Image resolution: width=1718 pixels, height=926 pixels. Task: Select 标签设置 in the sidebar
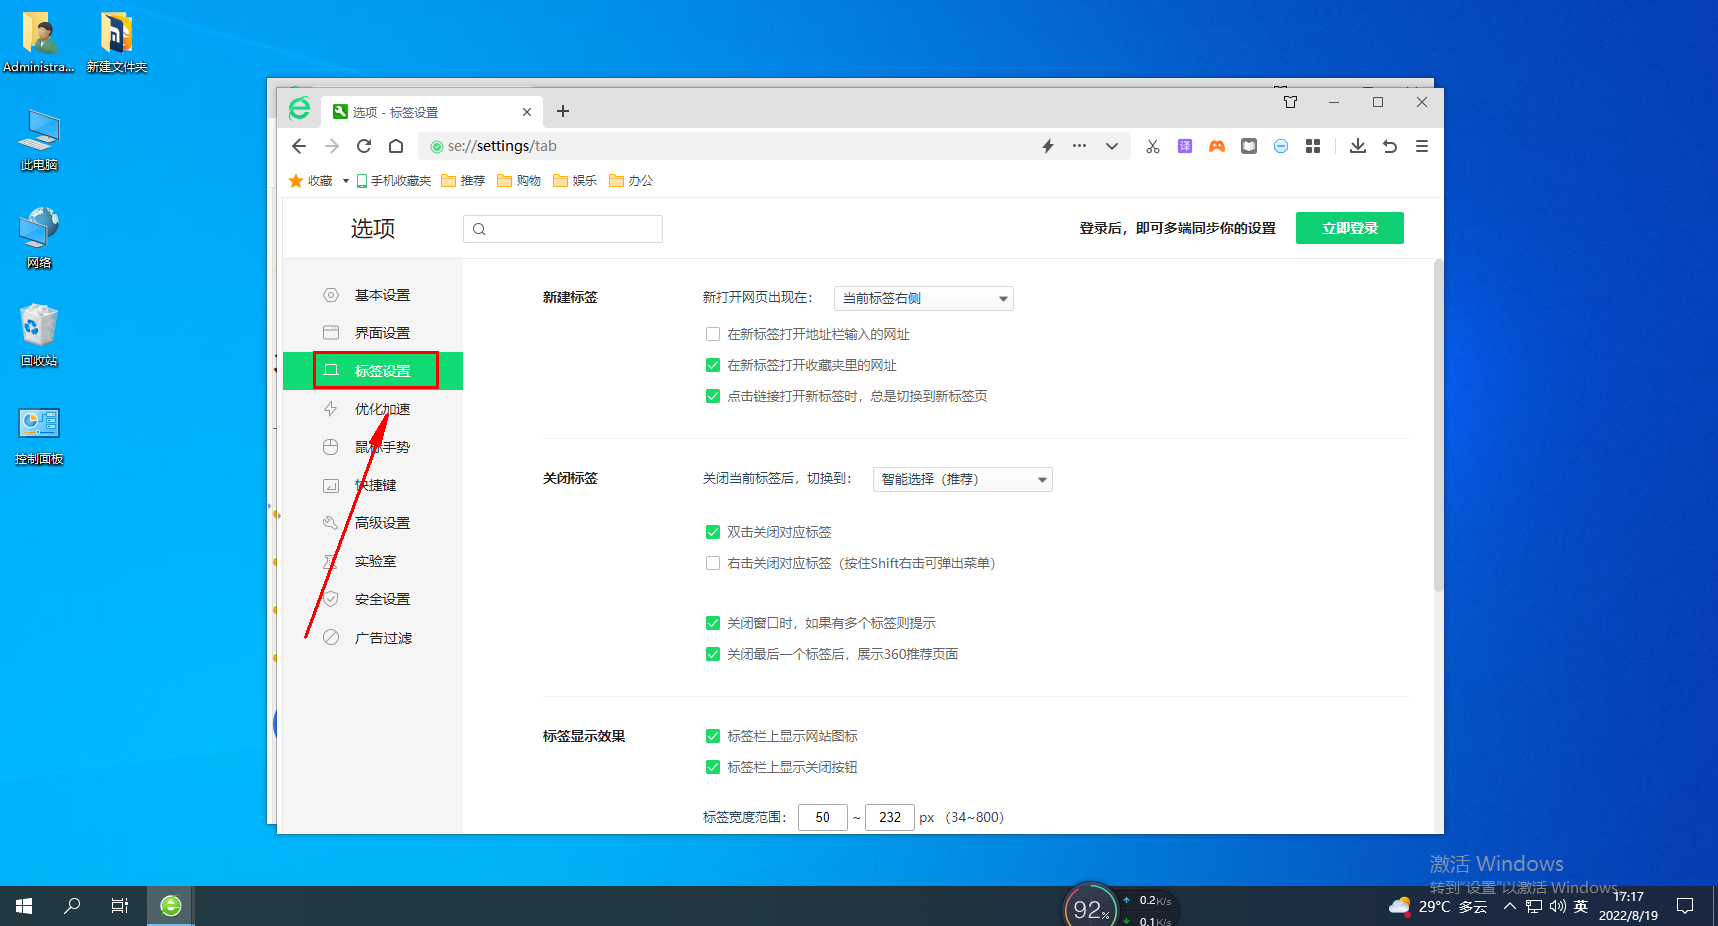373,371
